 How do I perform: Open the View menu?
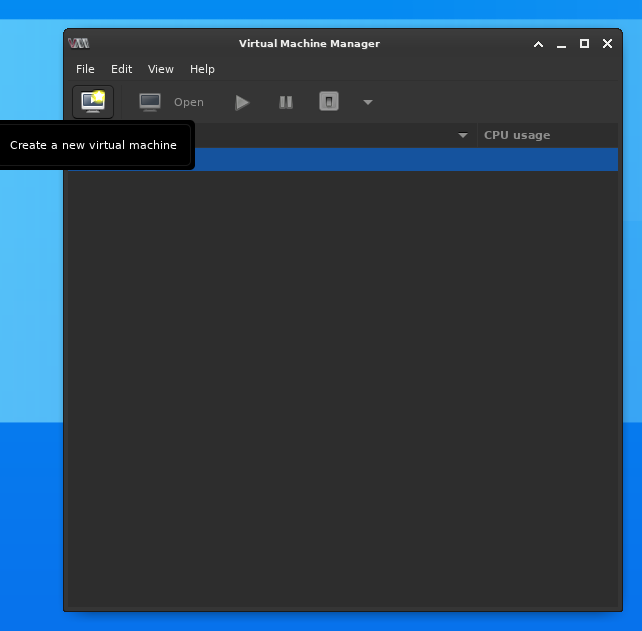point(160,69)
